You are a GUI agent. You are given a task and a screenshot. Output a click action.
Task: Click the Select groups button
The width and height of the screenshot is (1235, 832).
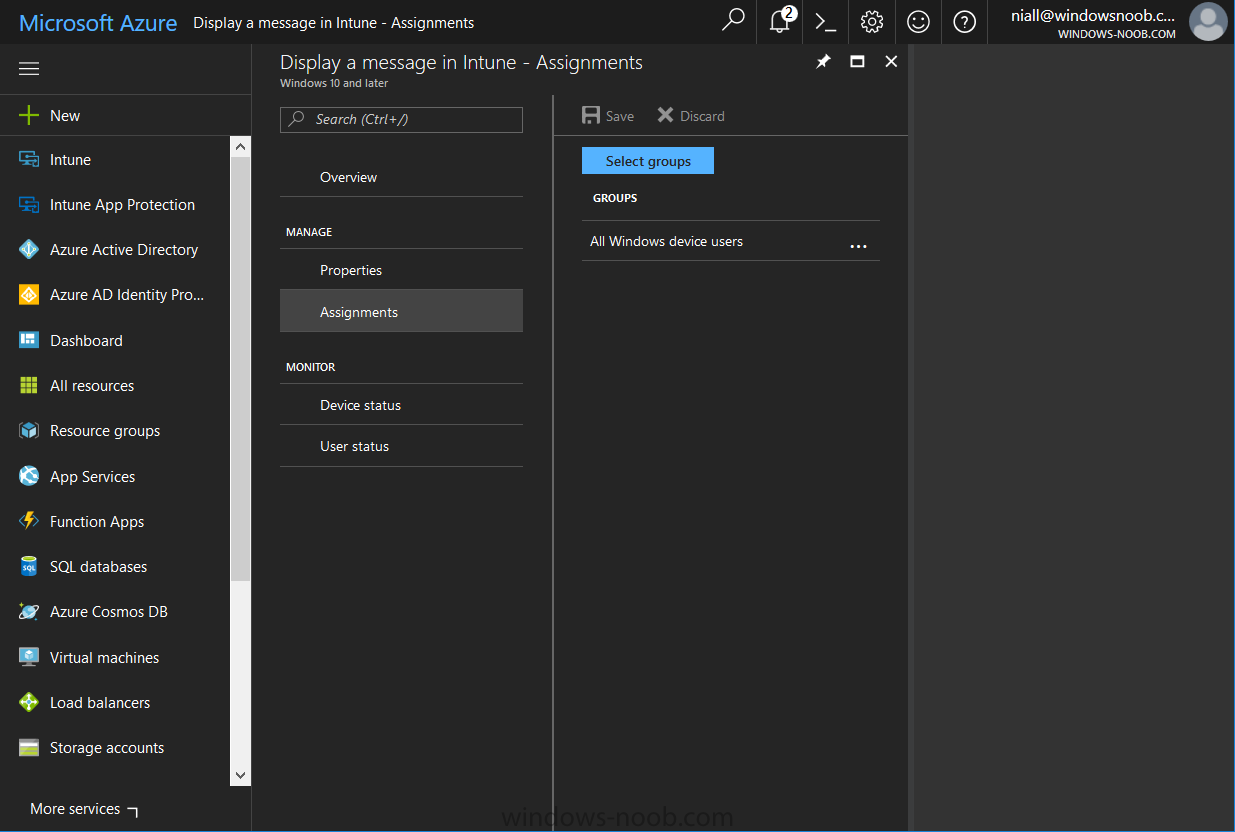(x=648, y=161)
